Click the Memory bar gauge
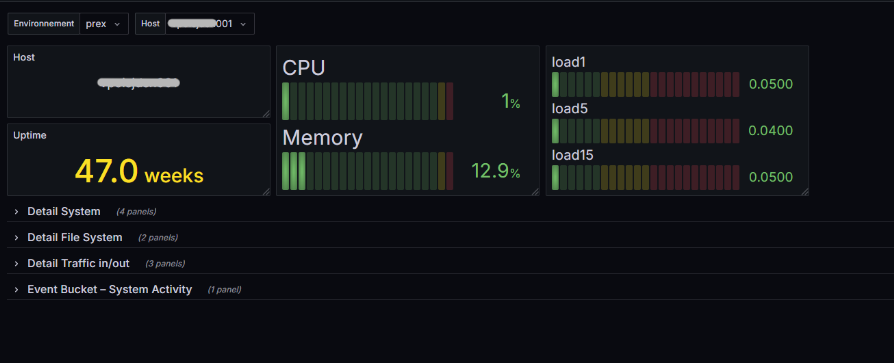Screen dimensions: 894x363 tap(368, 171)
